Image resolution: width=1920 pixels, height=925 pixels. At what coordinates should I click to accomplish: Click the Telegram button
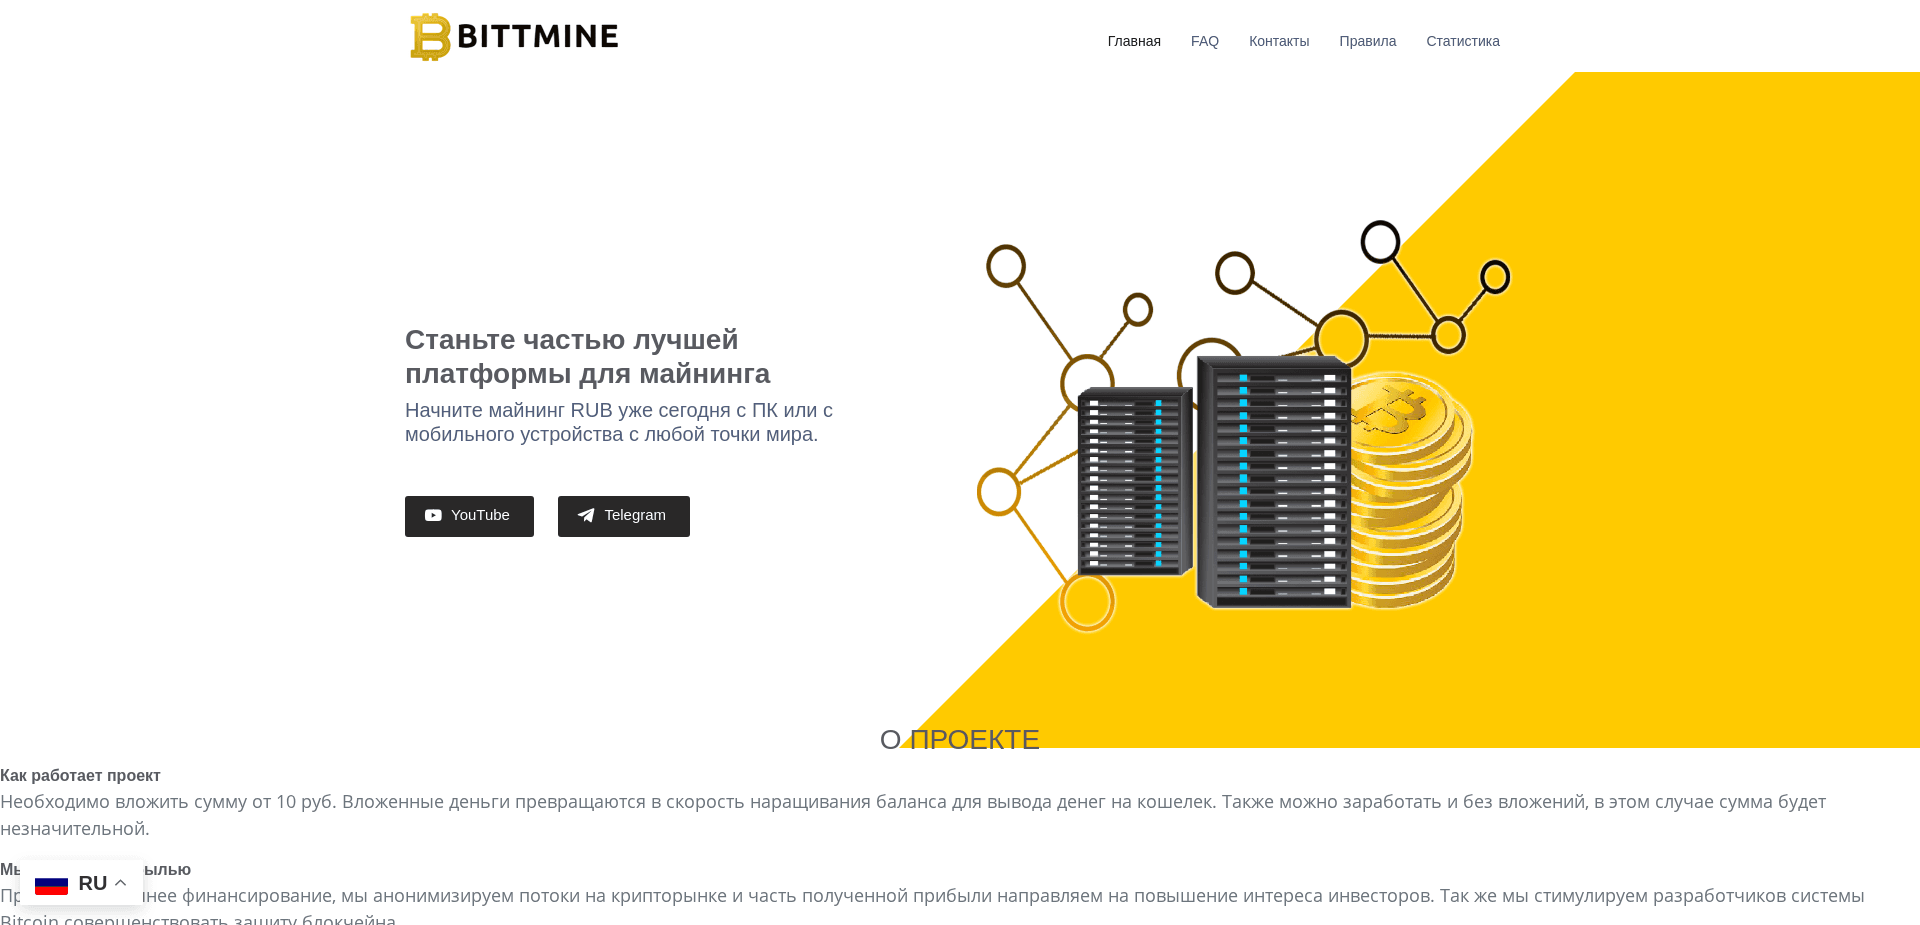pos(623,516)
